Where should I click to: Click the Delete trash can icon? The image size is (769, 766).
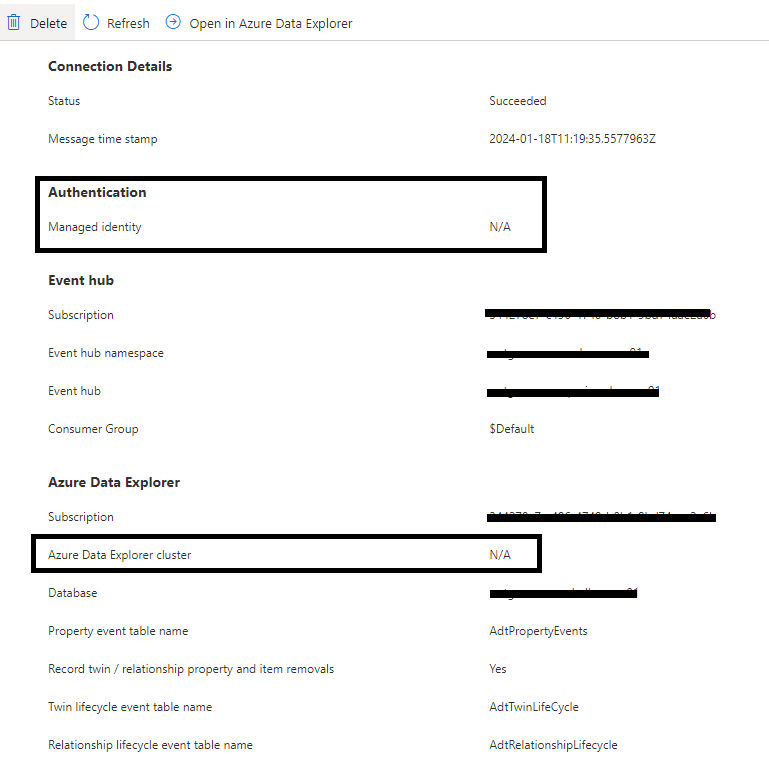click(x=14, y=23)
